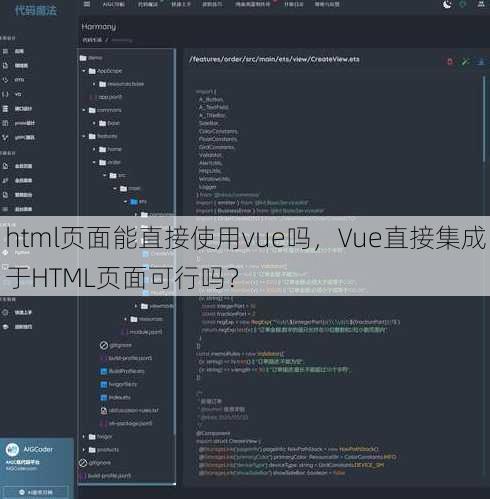490x499 pixels.
Task: Expand the products folder
Action: [84, 450]
